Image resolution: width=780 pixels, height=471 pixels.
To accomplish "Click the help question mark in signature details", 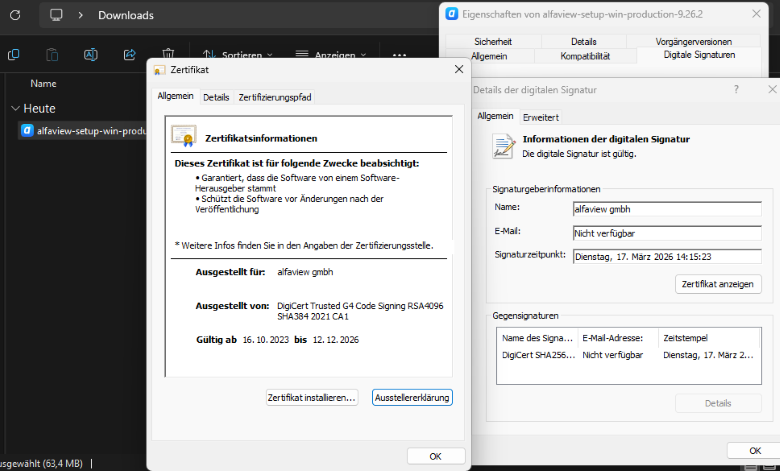I will [736, 89].
